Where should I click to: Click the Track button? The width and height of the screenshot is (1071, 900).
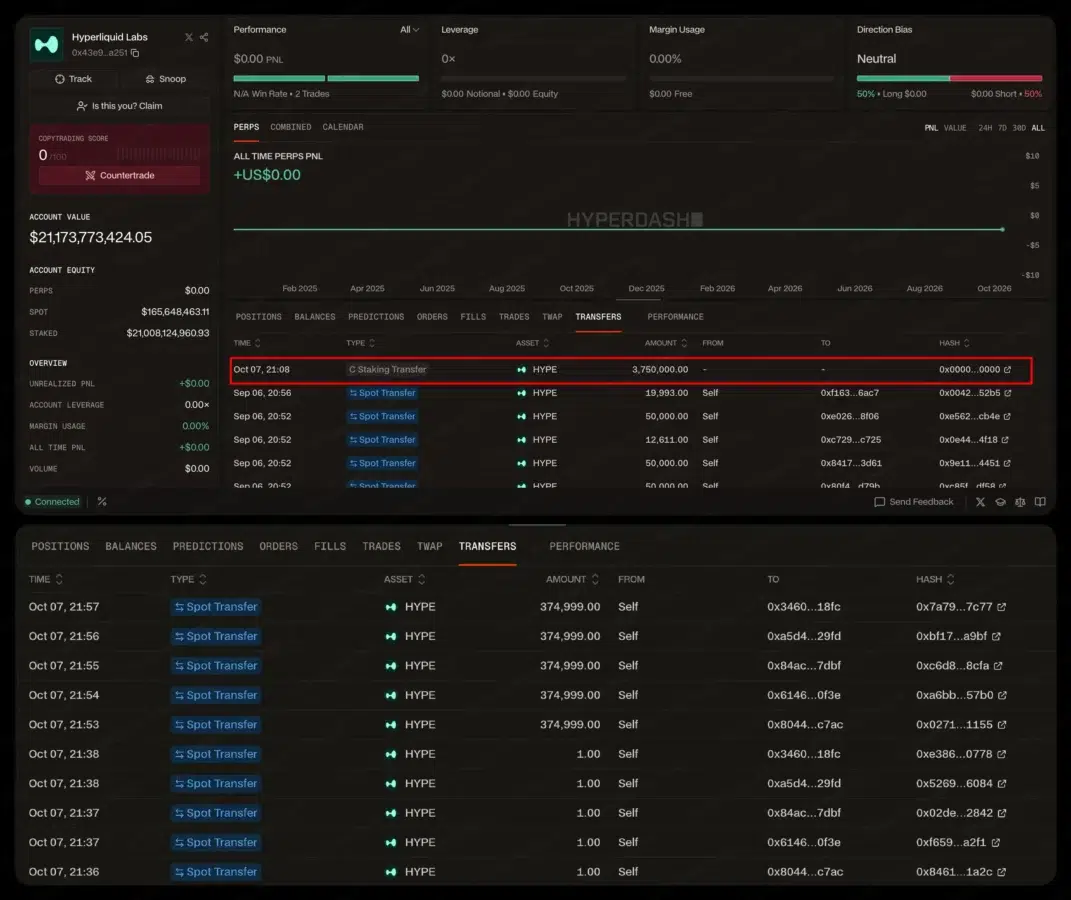coord(73,79)
